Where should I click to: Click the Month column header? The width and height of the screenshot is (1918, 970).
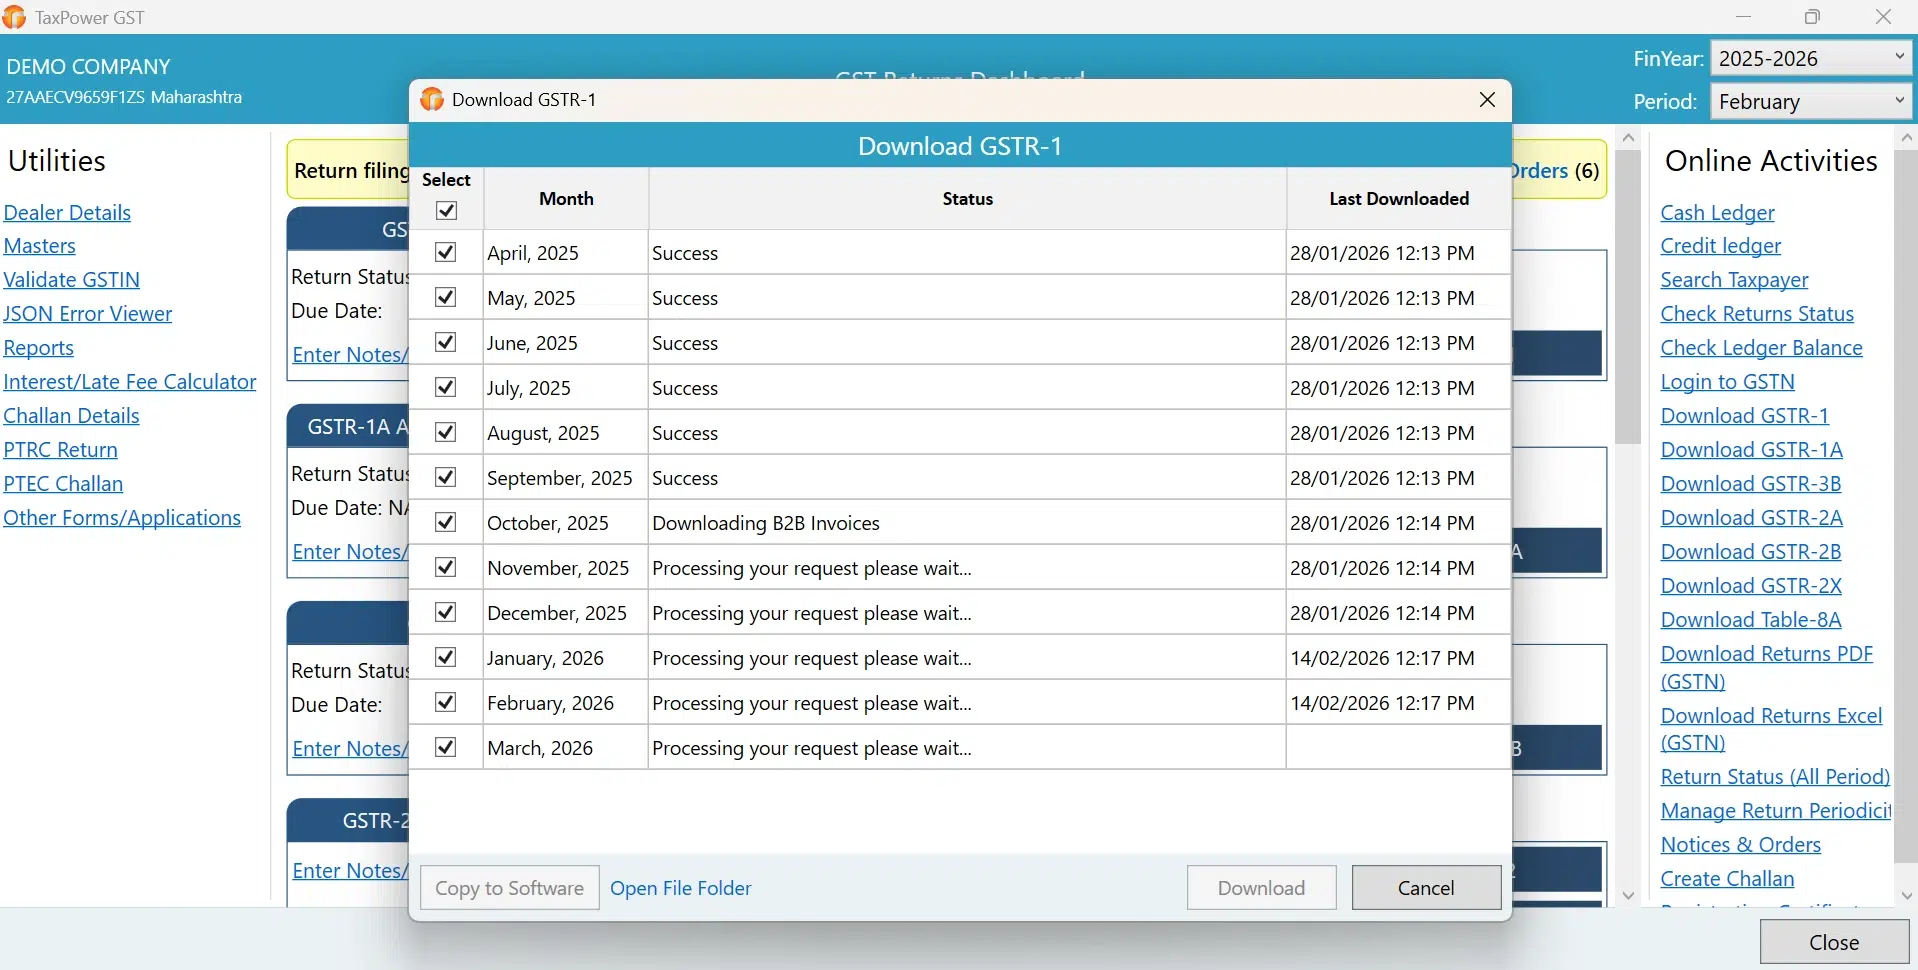566,199
